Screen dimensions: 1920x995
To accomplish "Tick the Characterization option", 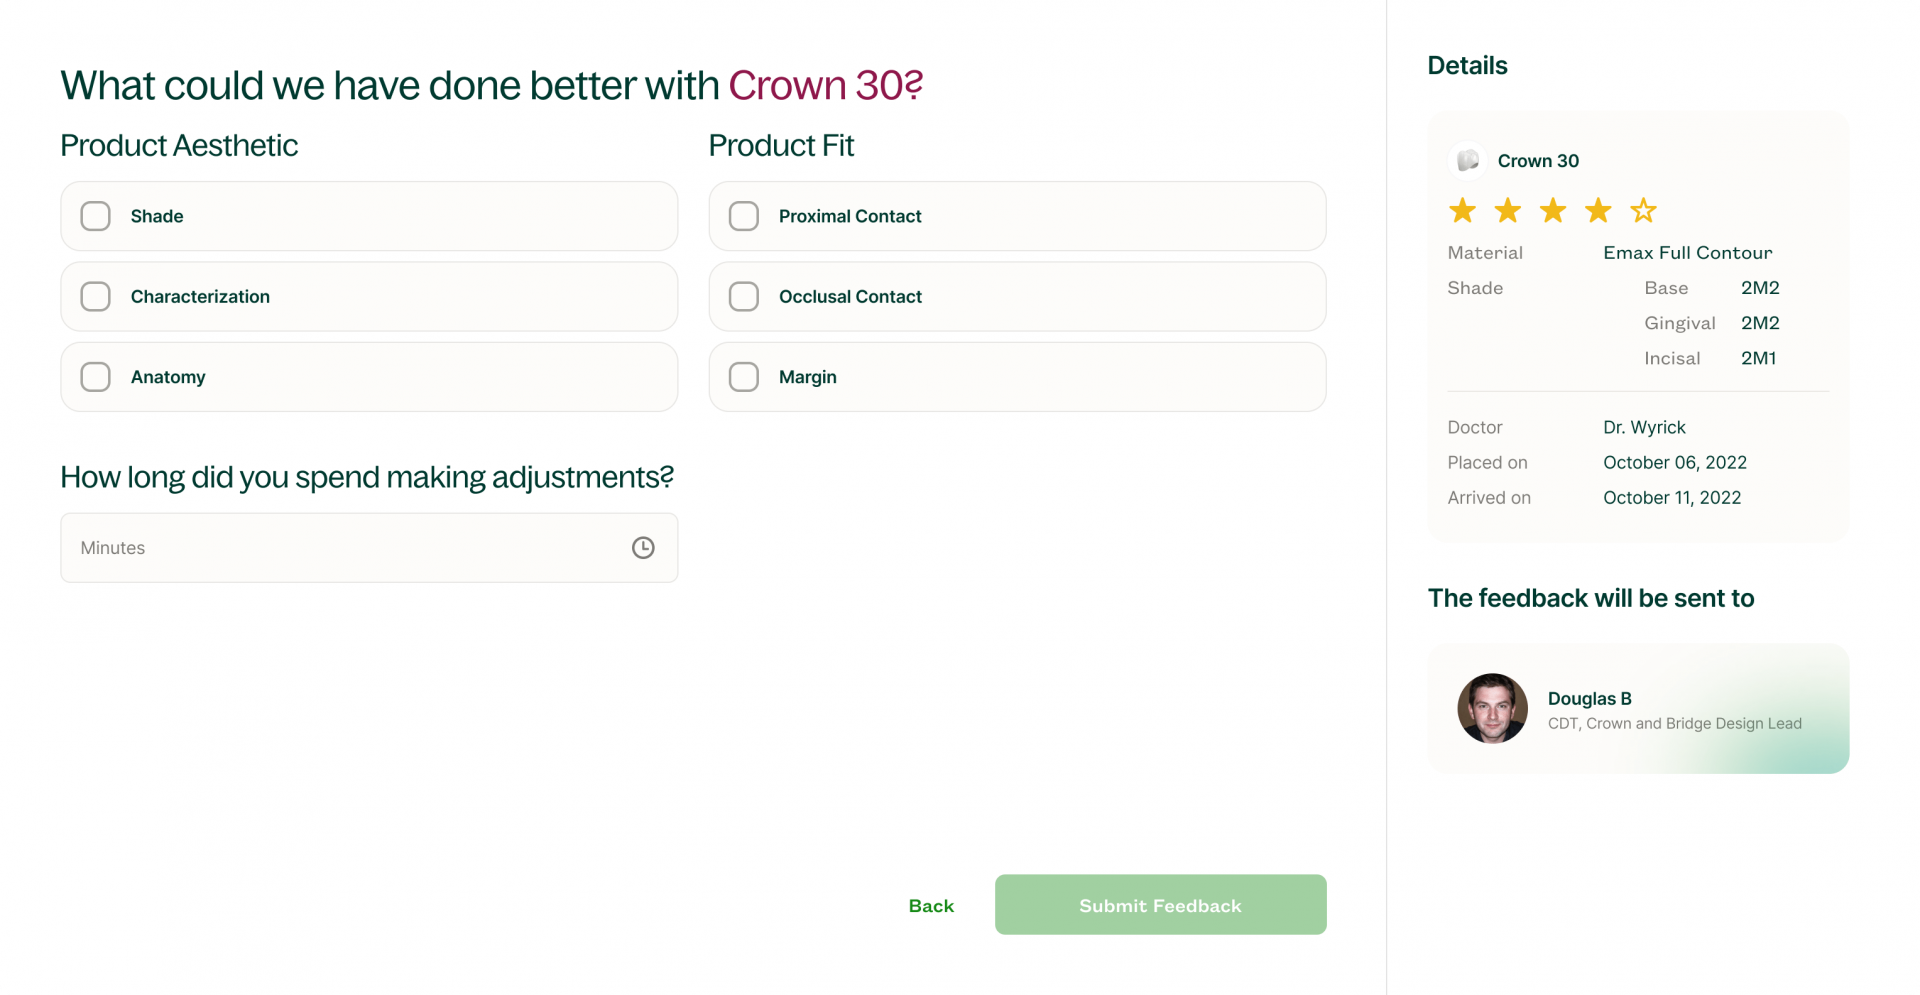I will pos(96,297).
